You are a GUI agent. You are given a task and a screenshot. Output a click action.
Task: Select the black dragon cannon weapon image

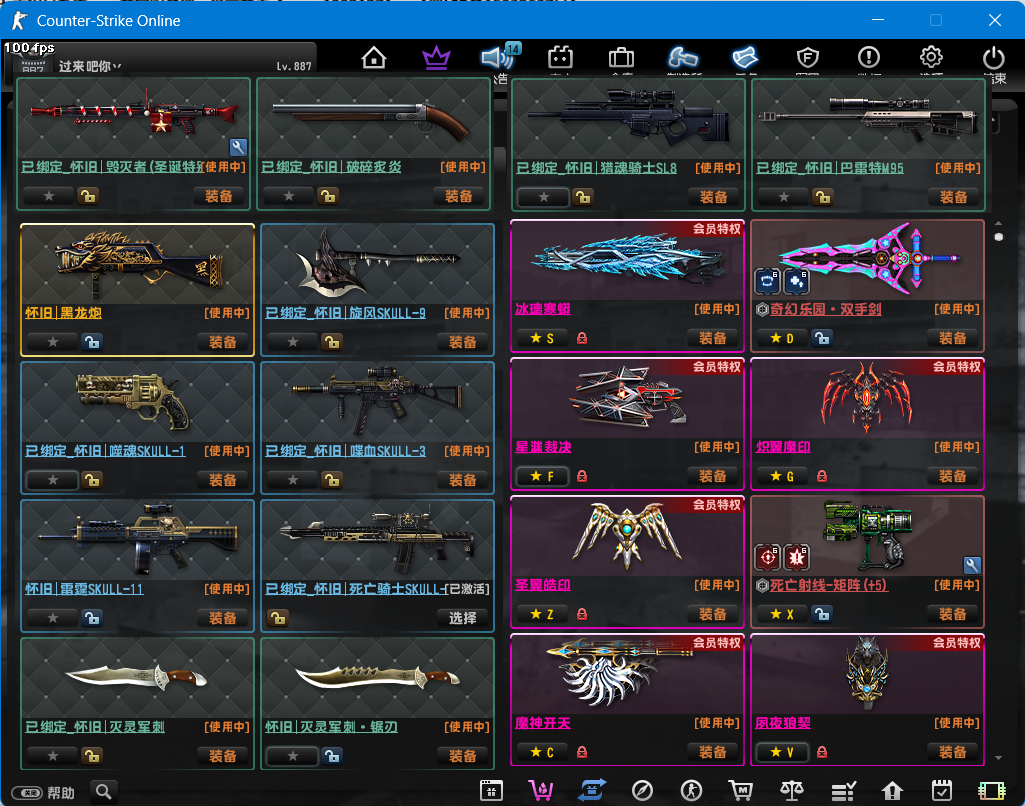[138, 263]
